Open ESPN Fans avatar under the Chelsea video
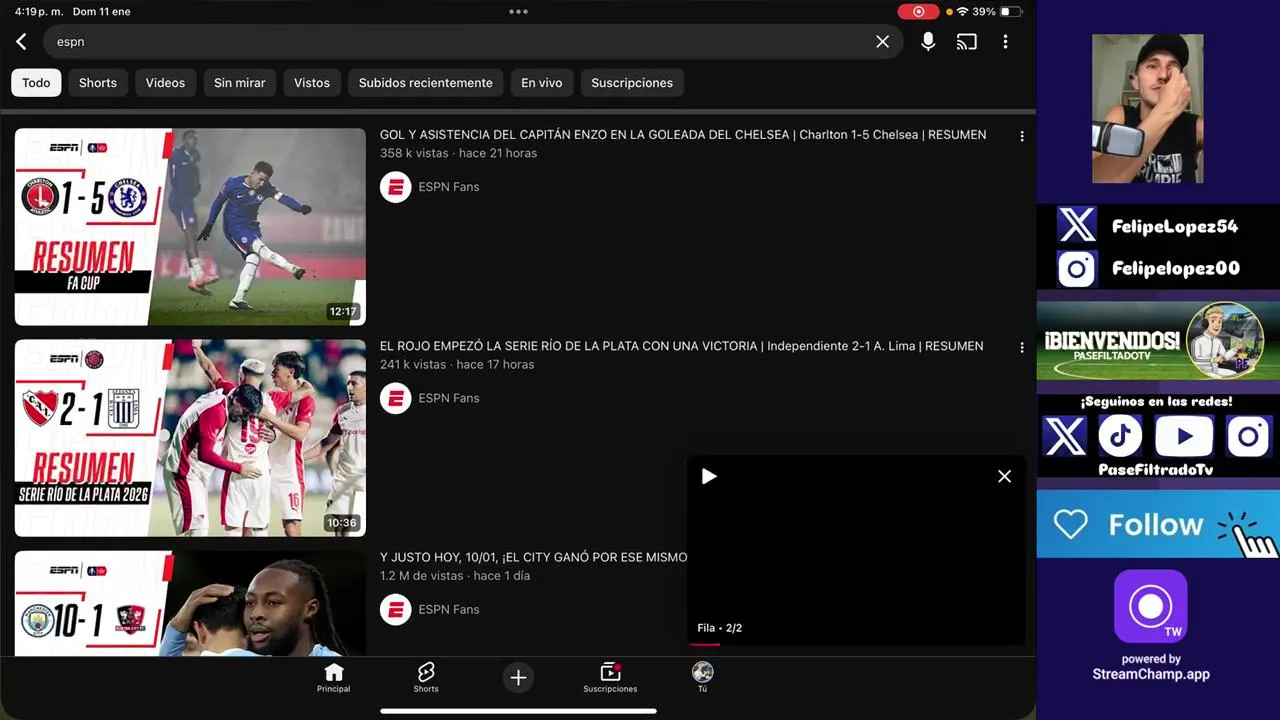The image size is (1280, 720). (x=396, y=187)
